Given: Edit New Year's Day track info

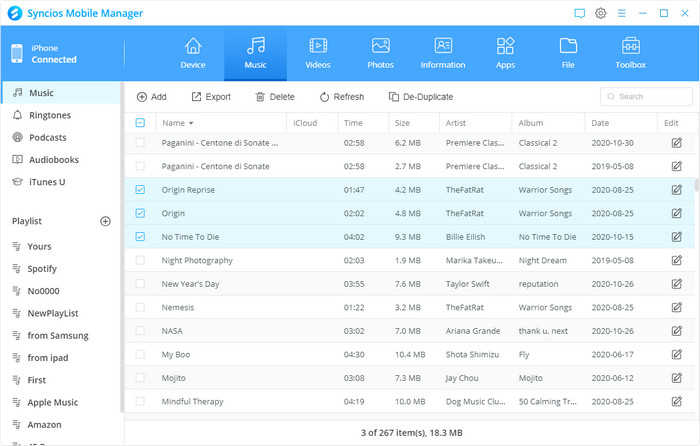Looking at the screenshot, I should point(677,283).
